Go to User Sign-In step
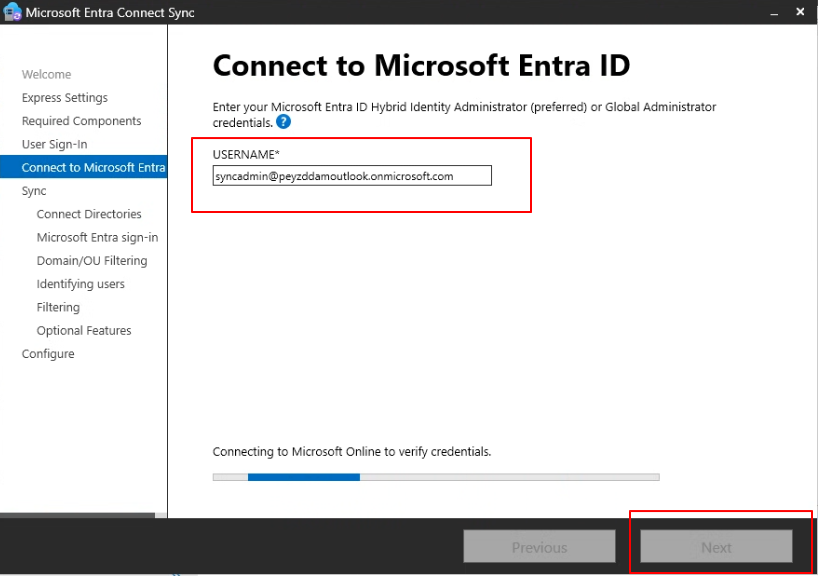The height and width of the screenshot is (576, 818). tap(54, 145)
